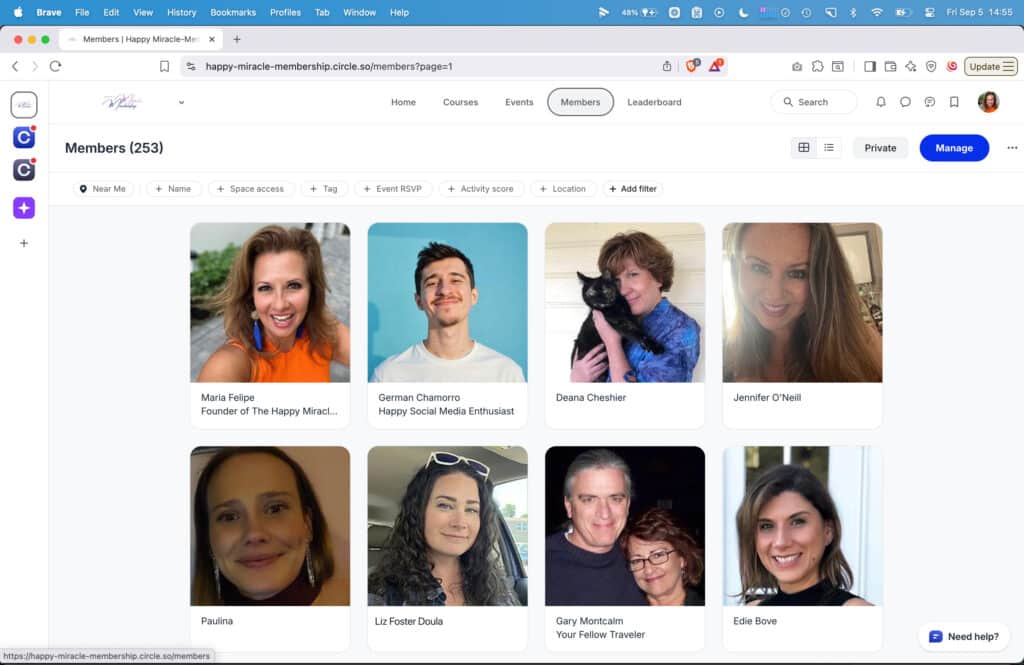The height and width of the screenshot is (665, 1024).
Task: Open German Chamorro's profile photo
Action: point(447,302)
